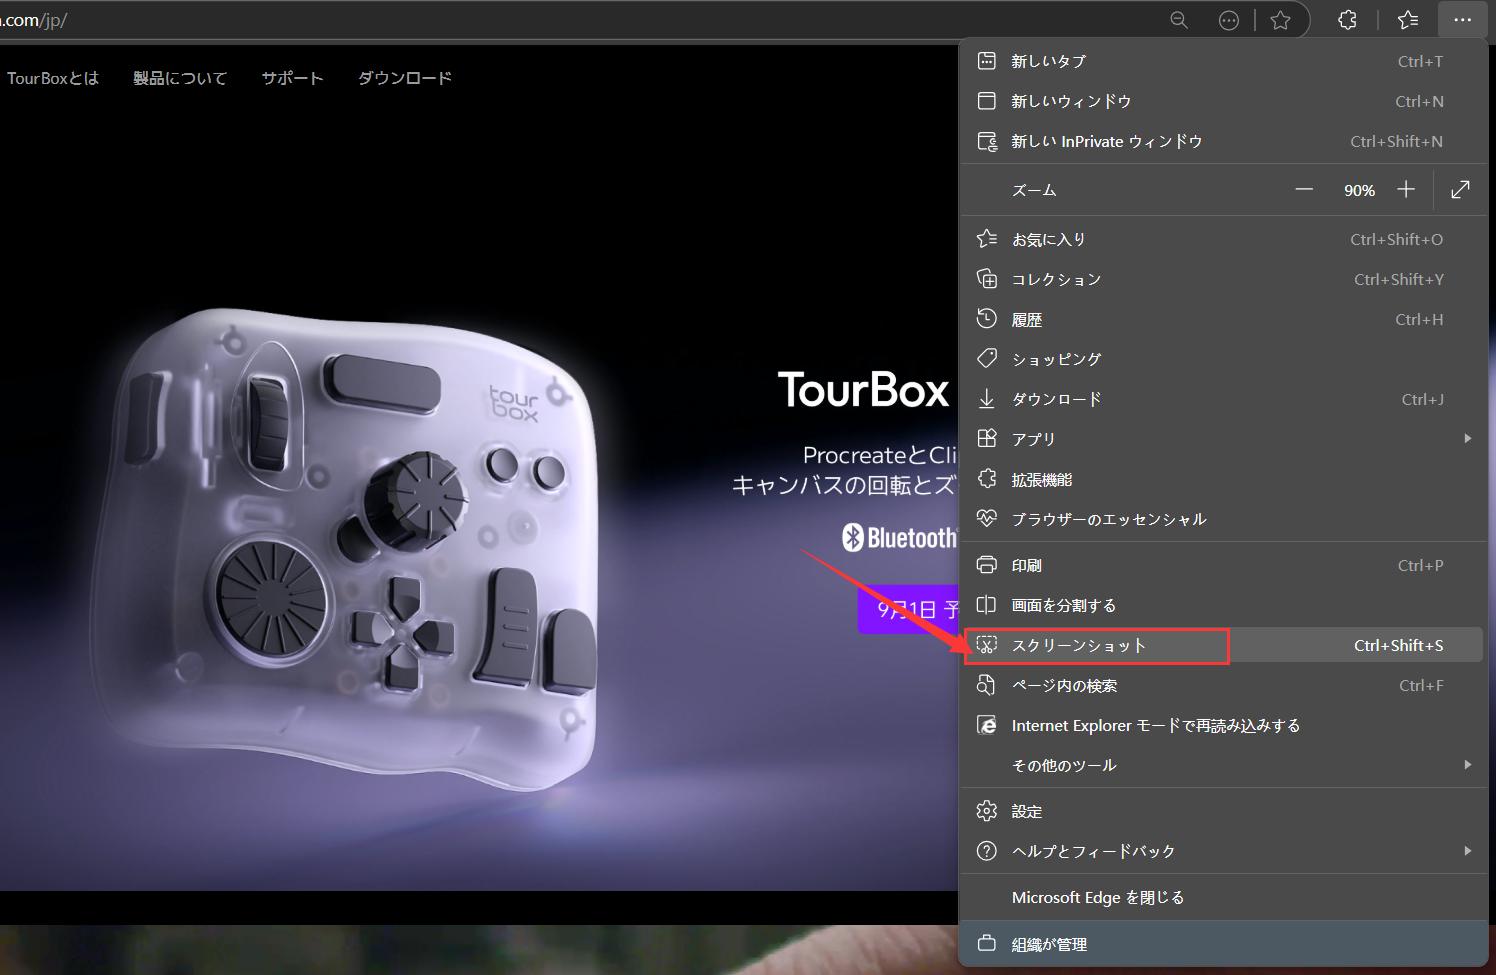Enter full screen with the zoom expand icon
The height and width of the screenshot is (975, 1496).
pyautogui.click(x=1460, y=189)
